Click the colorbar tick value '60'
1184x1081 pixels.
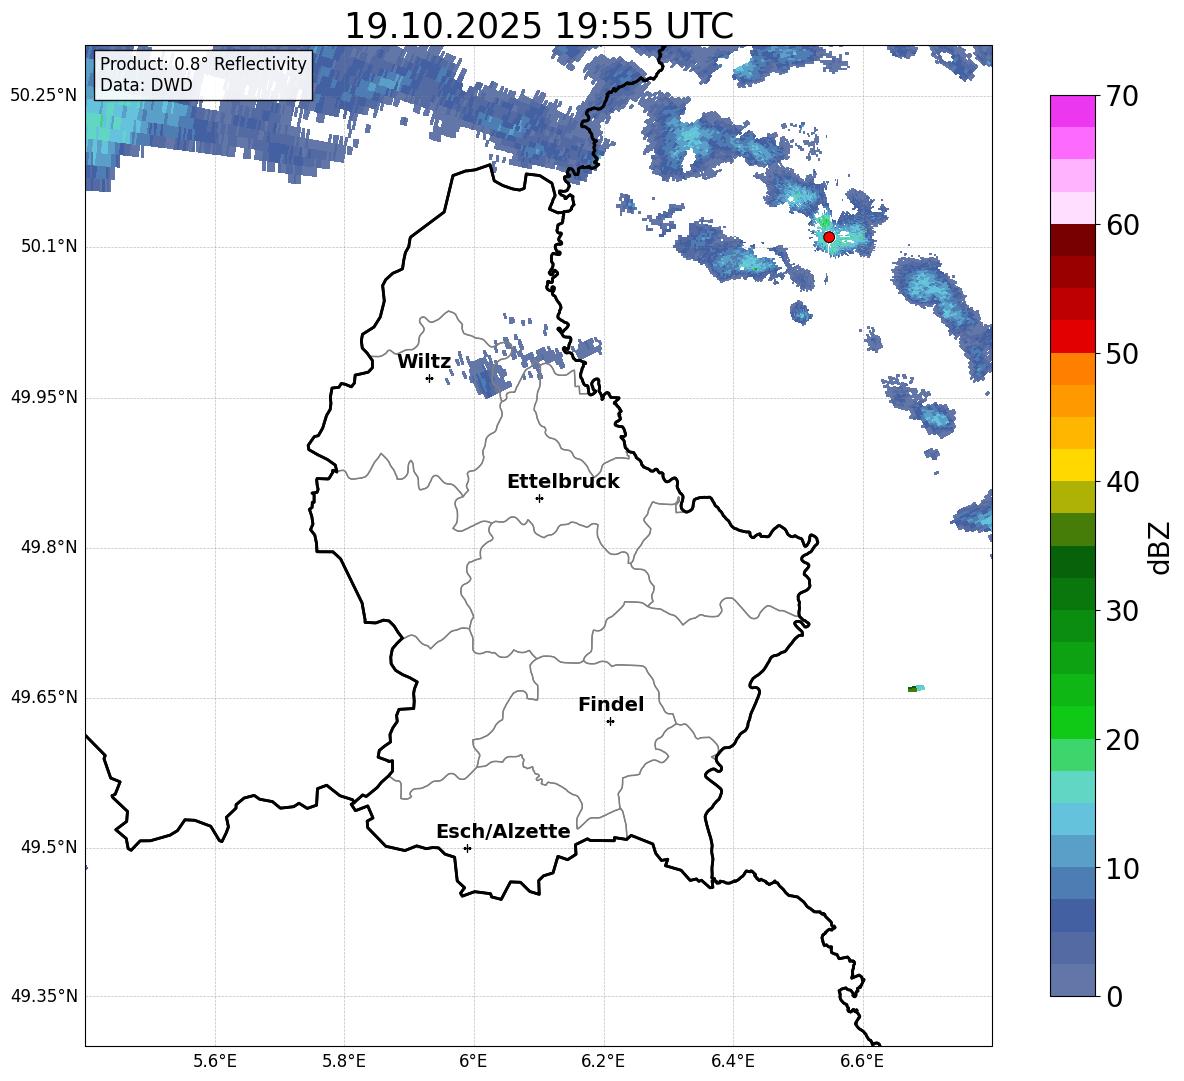click(x=1121, y=225)
